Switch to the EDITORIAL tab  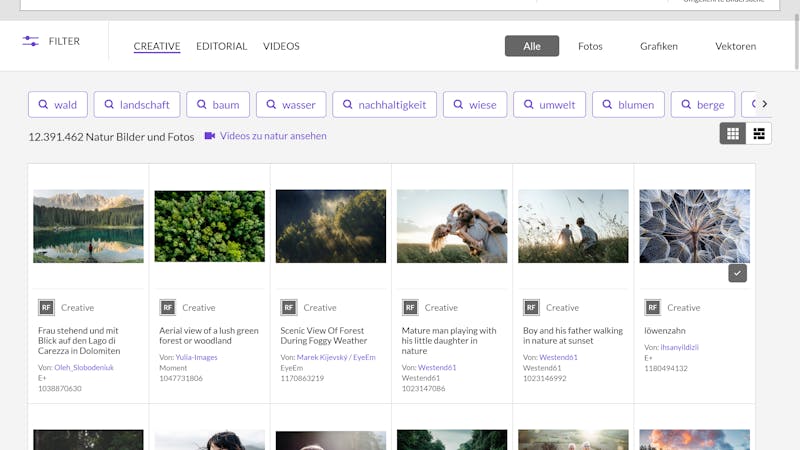click(x=221, y=46)
